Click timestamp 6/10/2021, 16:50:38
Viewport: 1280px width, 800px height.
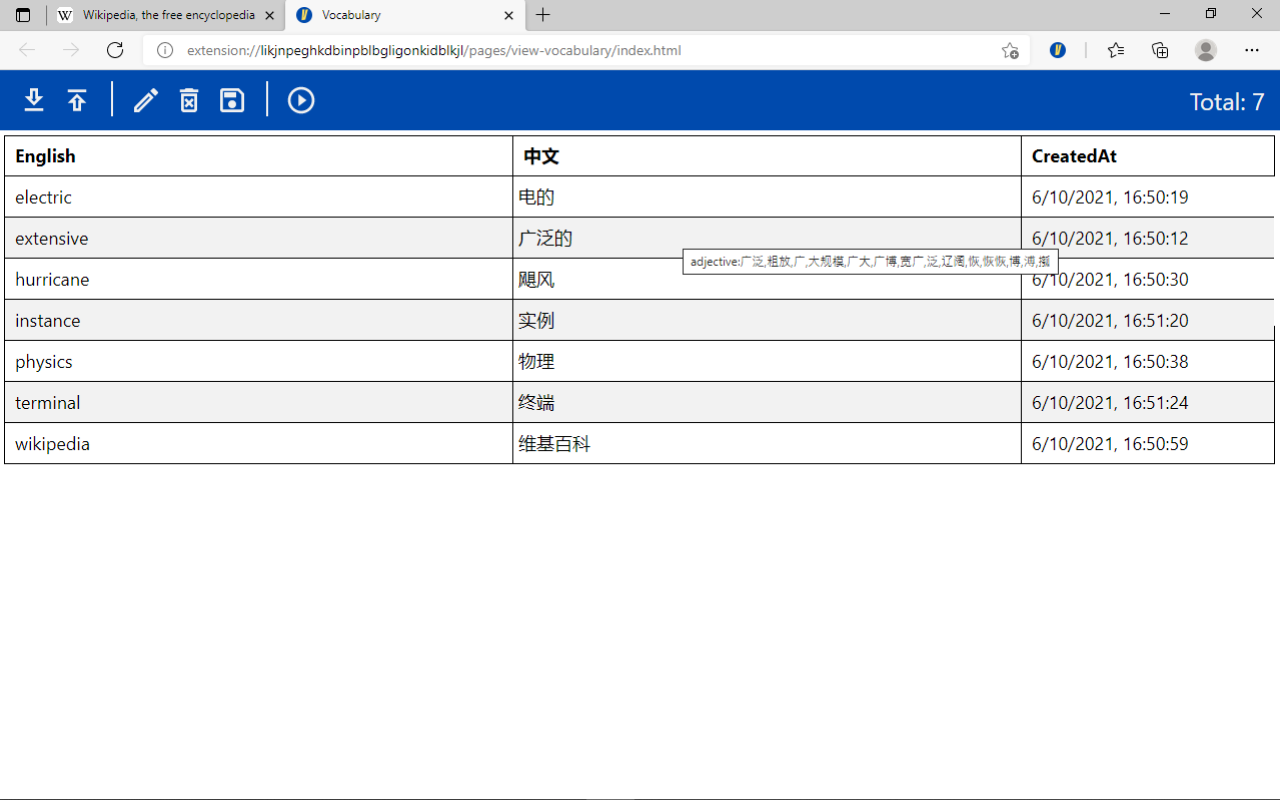pyautogui.click(x=1110, y=361)
